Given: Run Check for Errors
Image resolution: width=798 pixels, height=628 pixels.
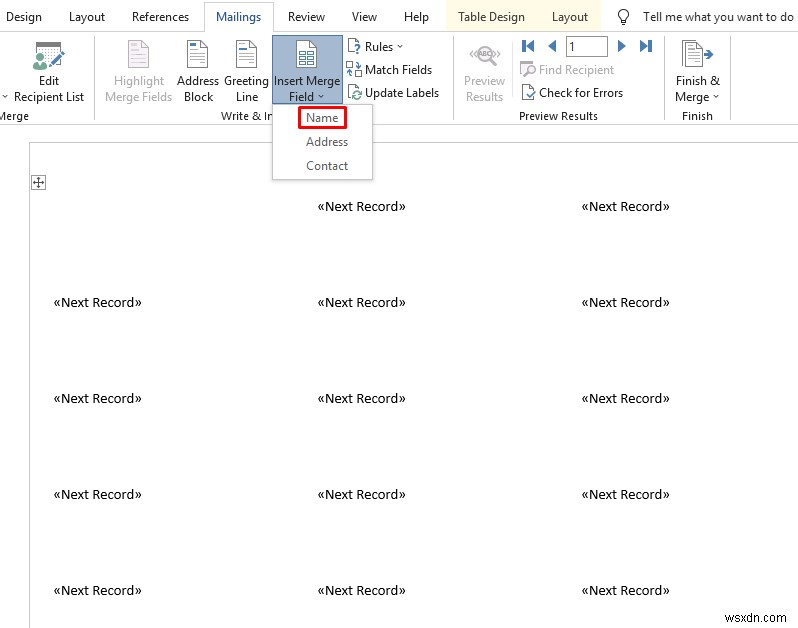Looking at the screenshot, I should pos(572,93).
